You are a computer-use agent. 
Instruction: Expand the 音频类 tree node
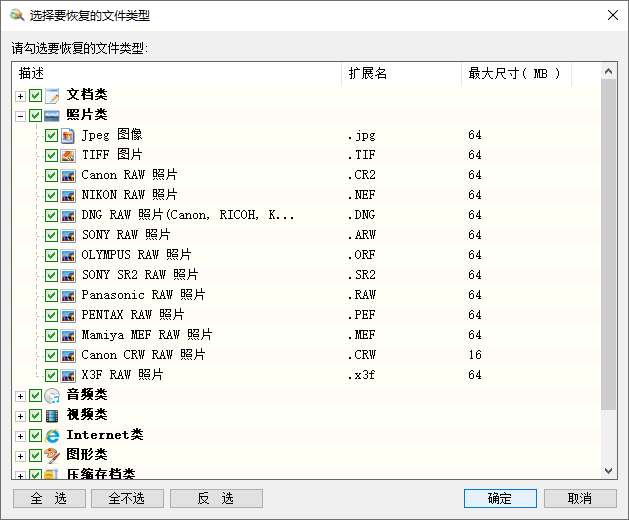20,396
